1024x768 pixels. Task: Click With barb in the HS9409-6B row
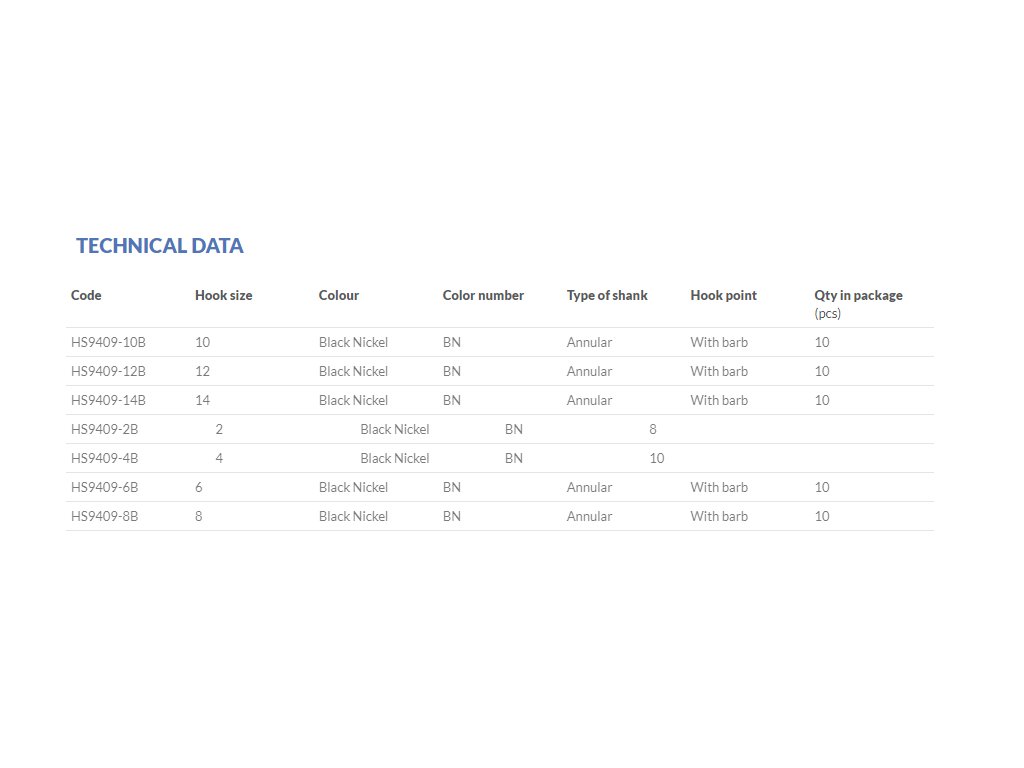719,487
